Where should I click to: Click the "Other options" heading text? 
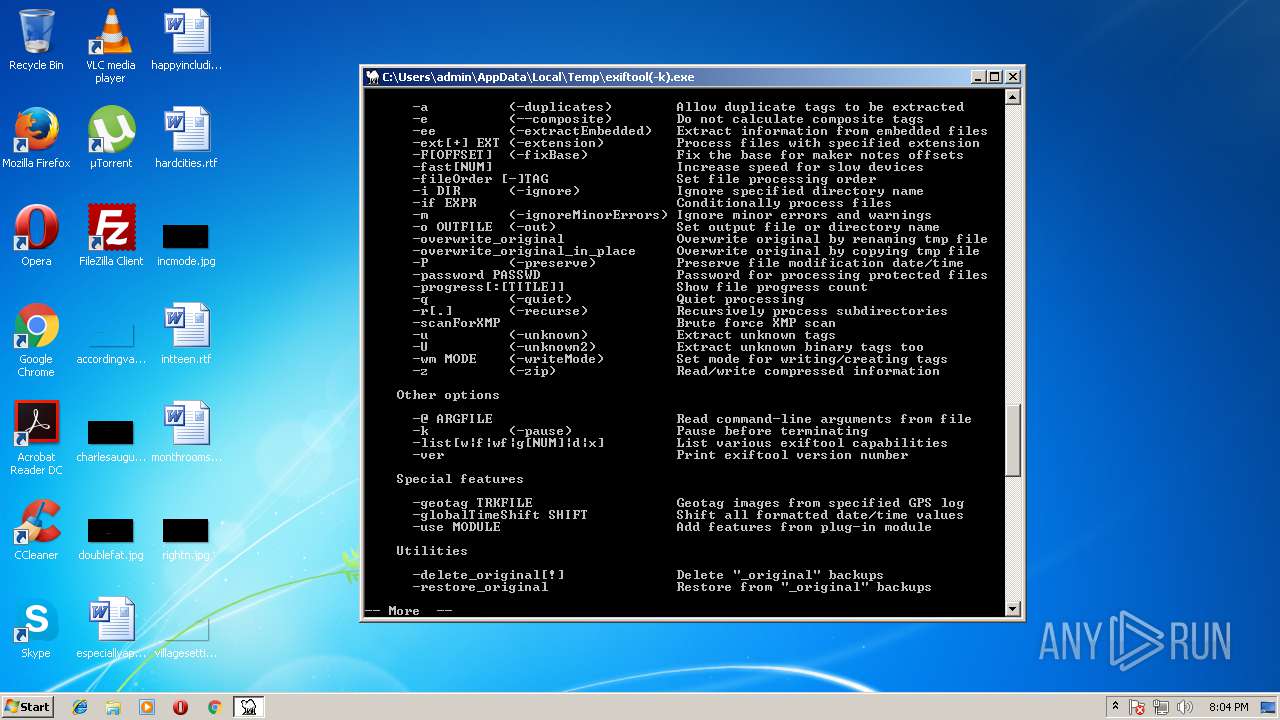point(448,395)
